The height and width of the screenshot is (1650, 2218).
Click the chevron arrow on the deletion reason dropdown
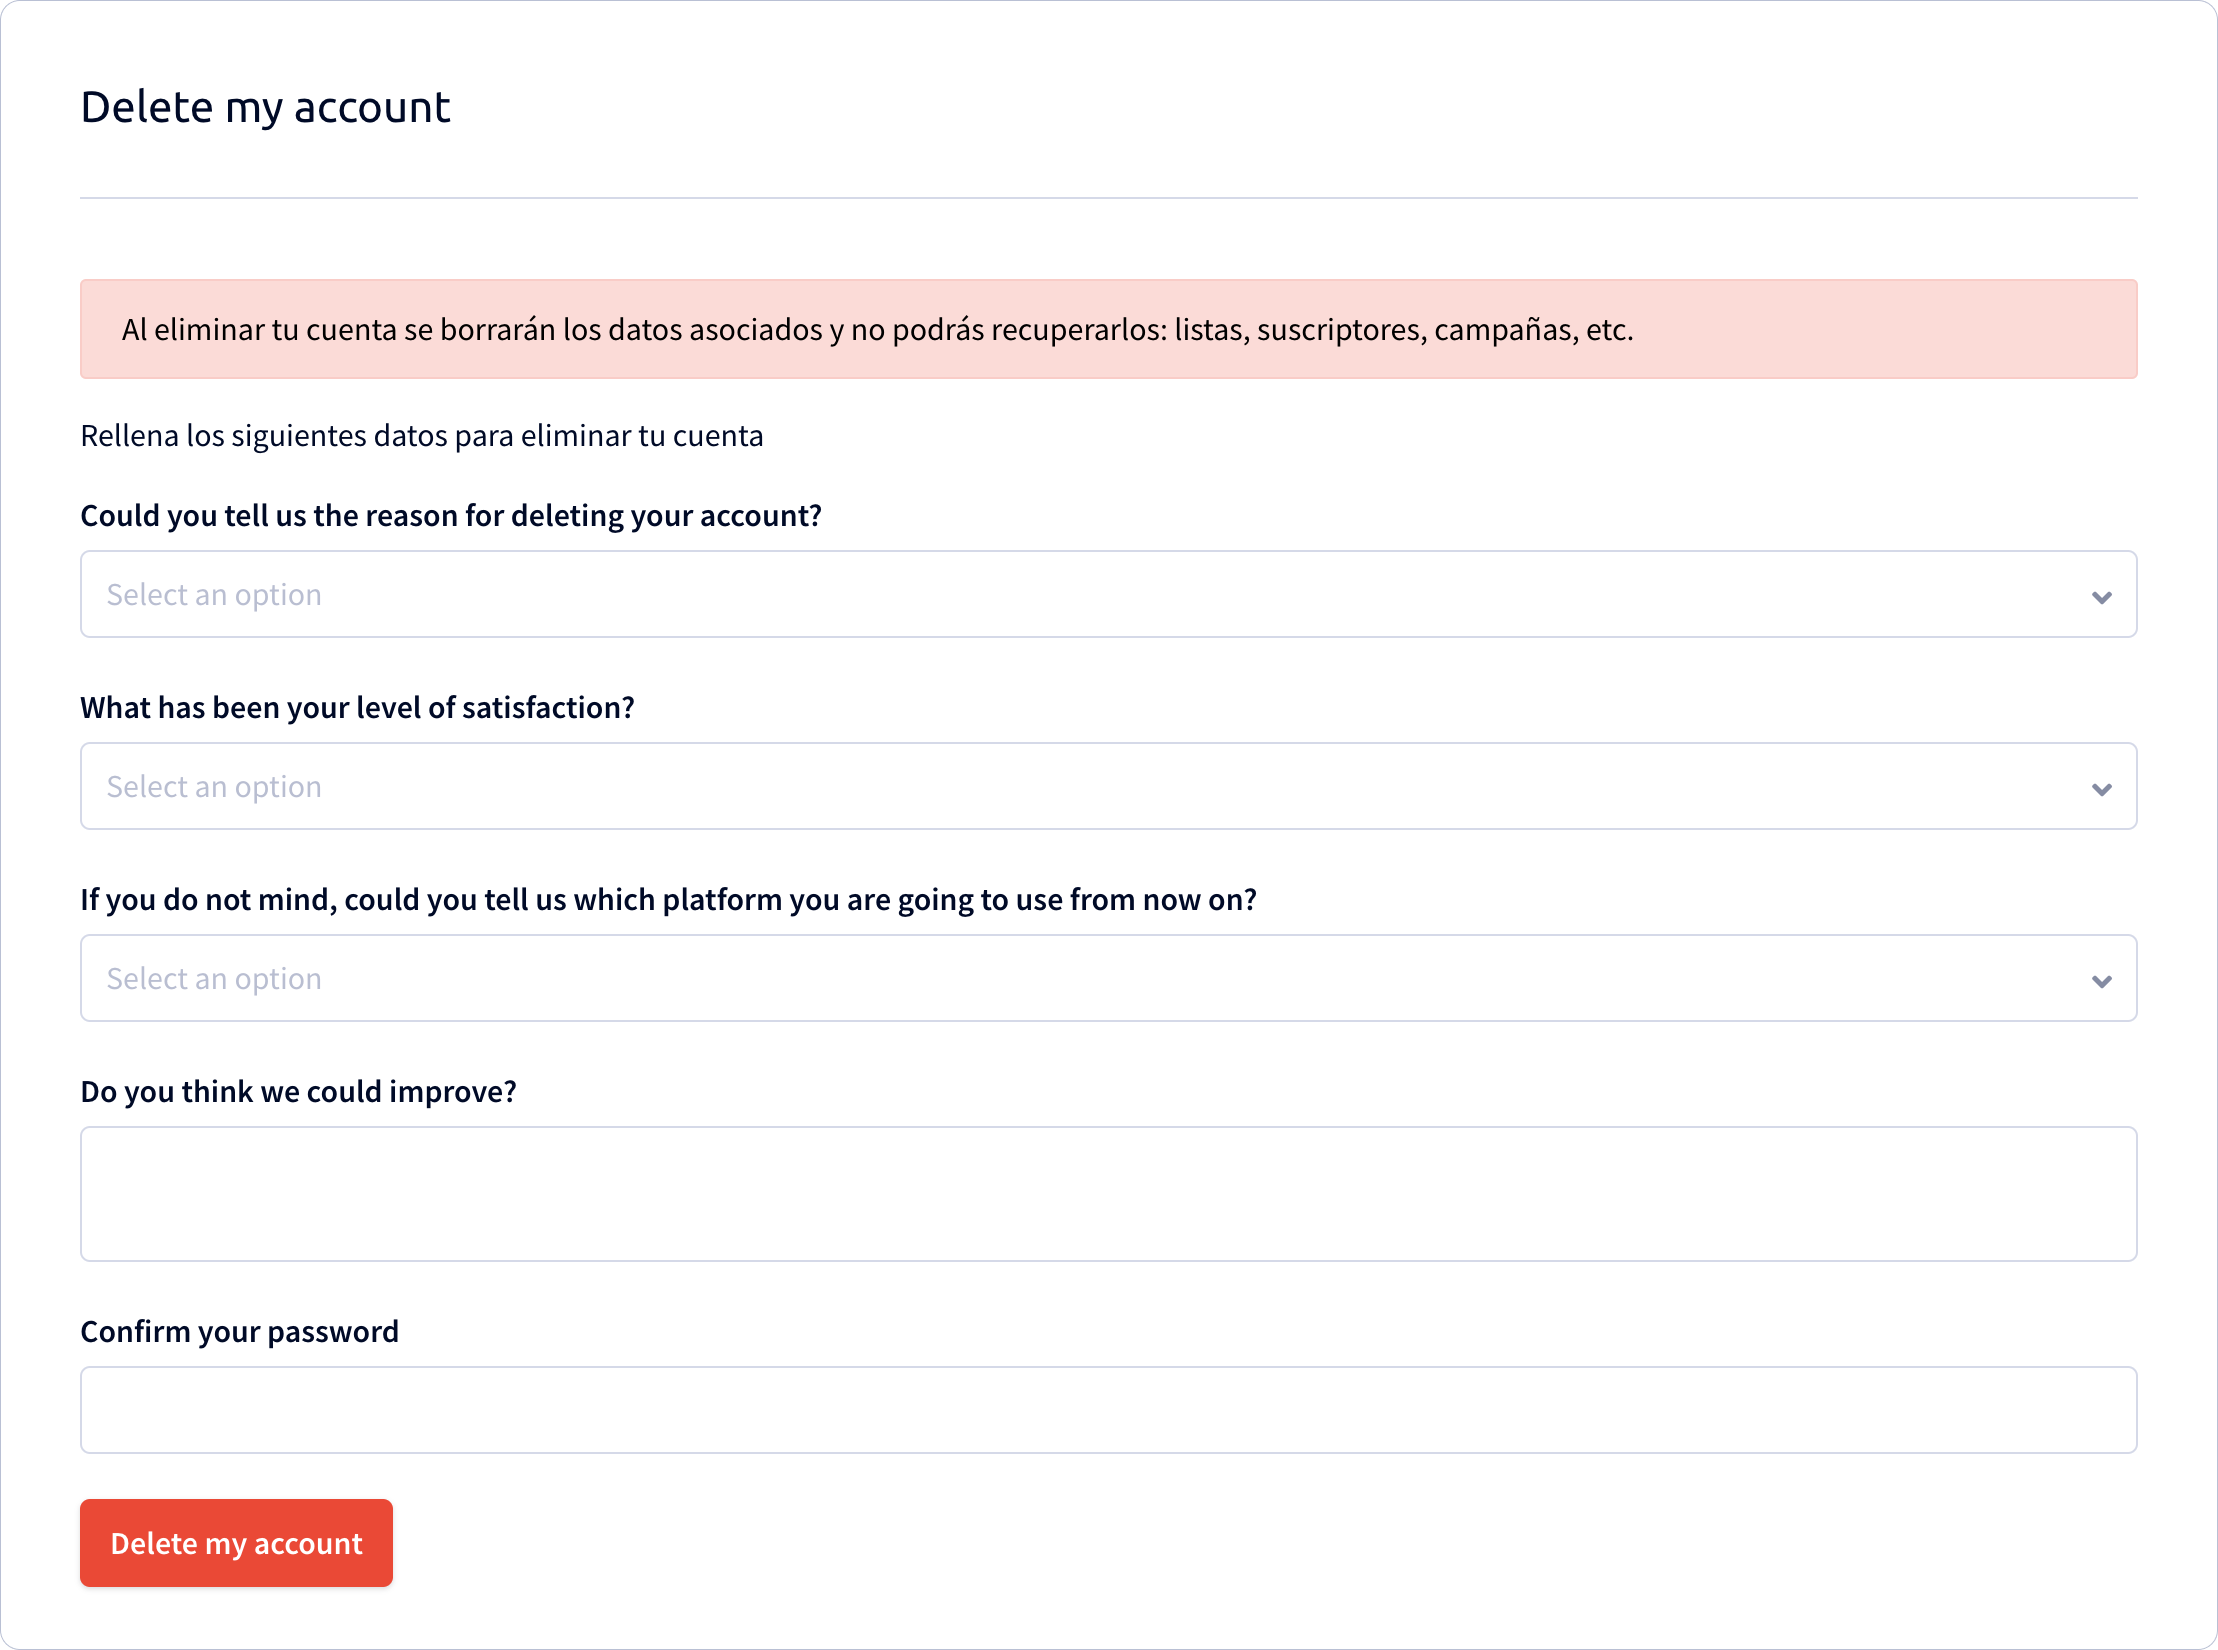pyautogui.click(x=2101, y=597)
